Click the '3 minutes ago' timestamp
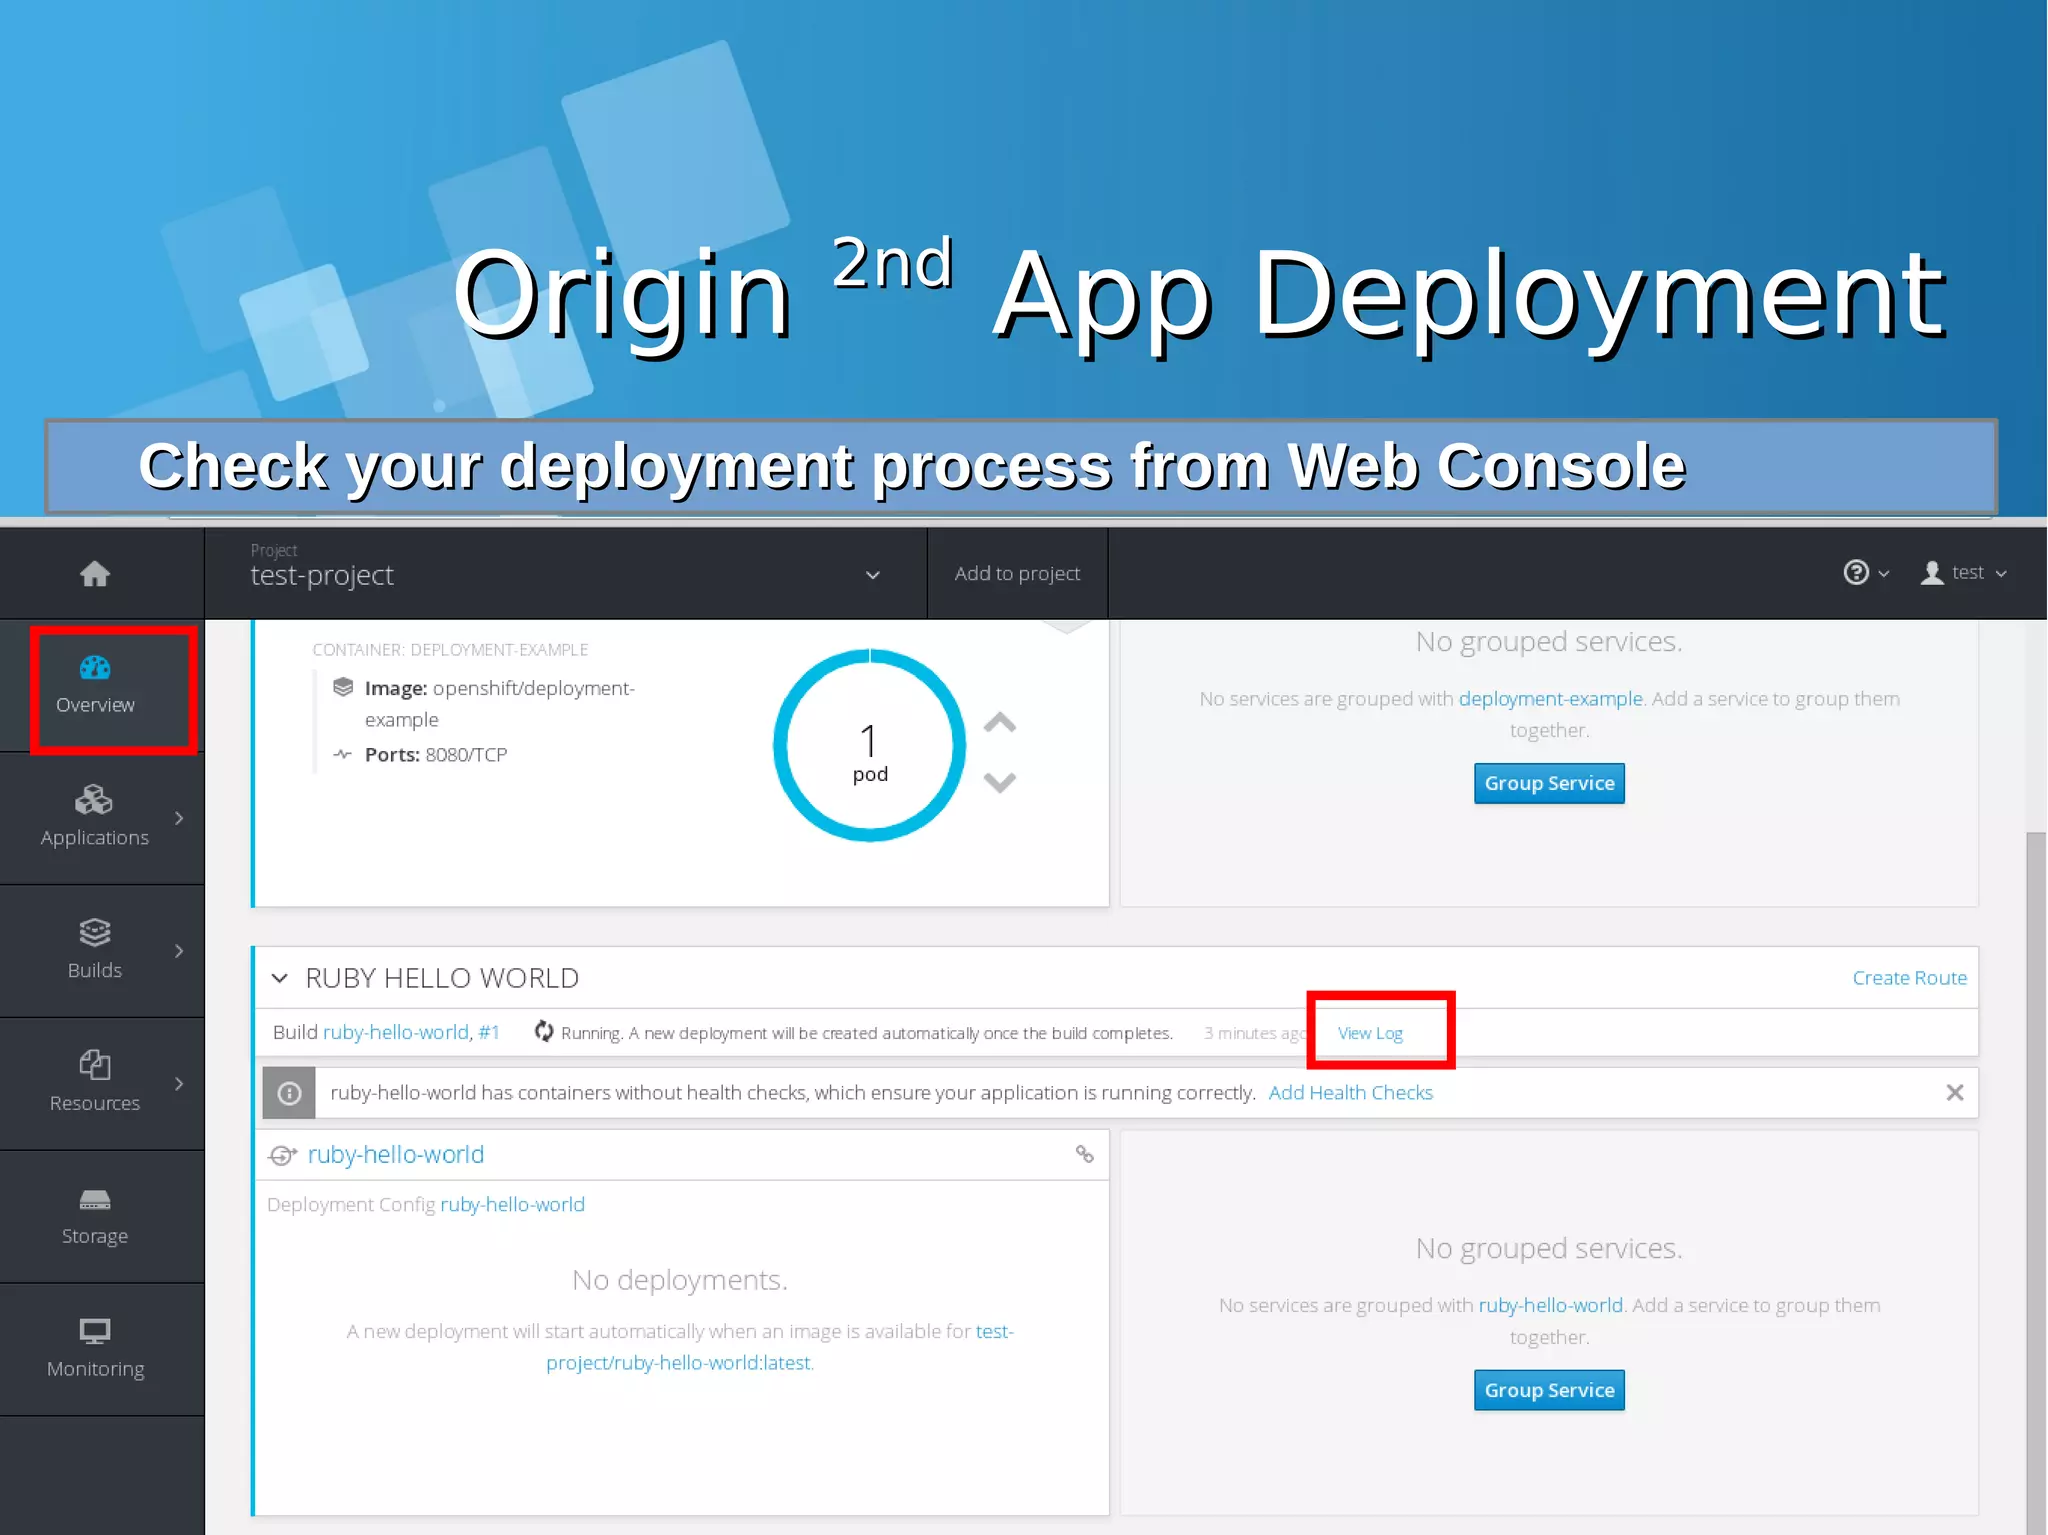This screenshot has width=2048, height=1535. tap(1255, 1033)
